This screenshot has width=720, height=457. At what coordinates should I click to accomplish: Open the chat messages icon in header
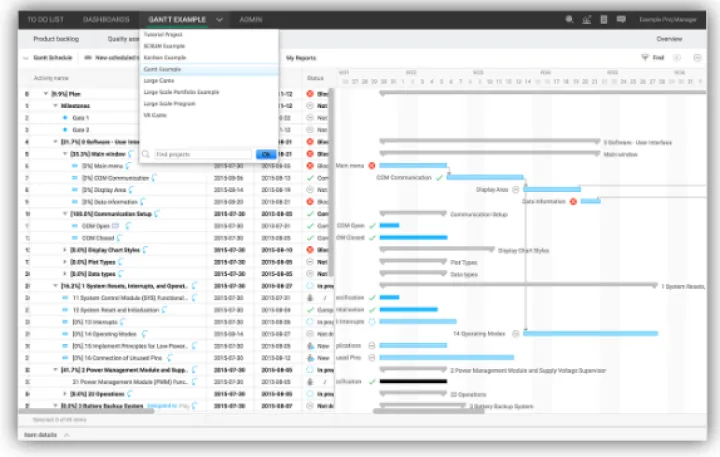[620, 19]
